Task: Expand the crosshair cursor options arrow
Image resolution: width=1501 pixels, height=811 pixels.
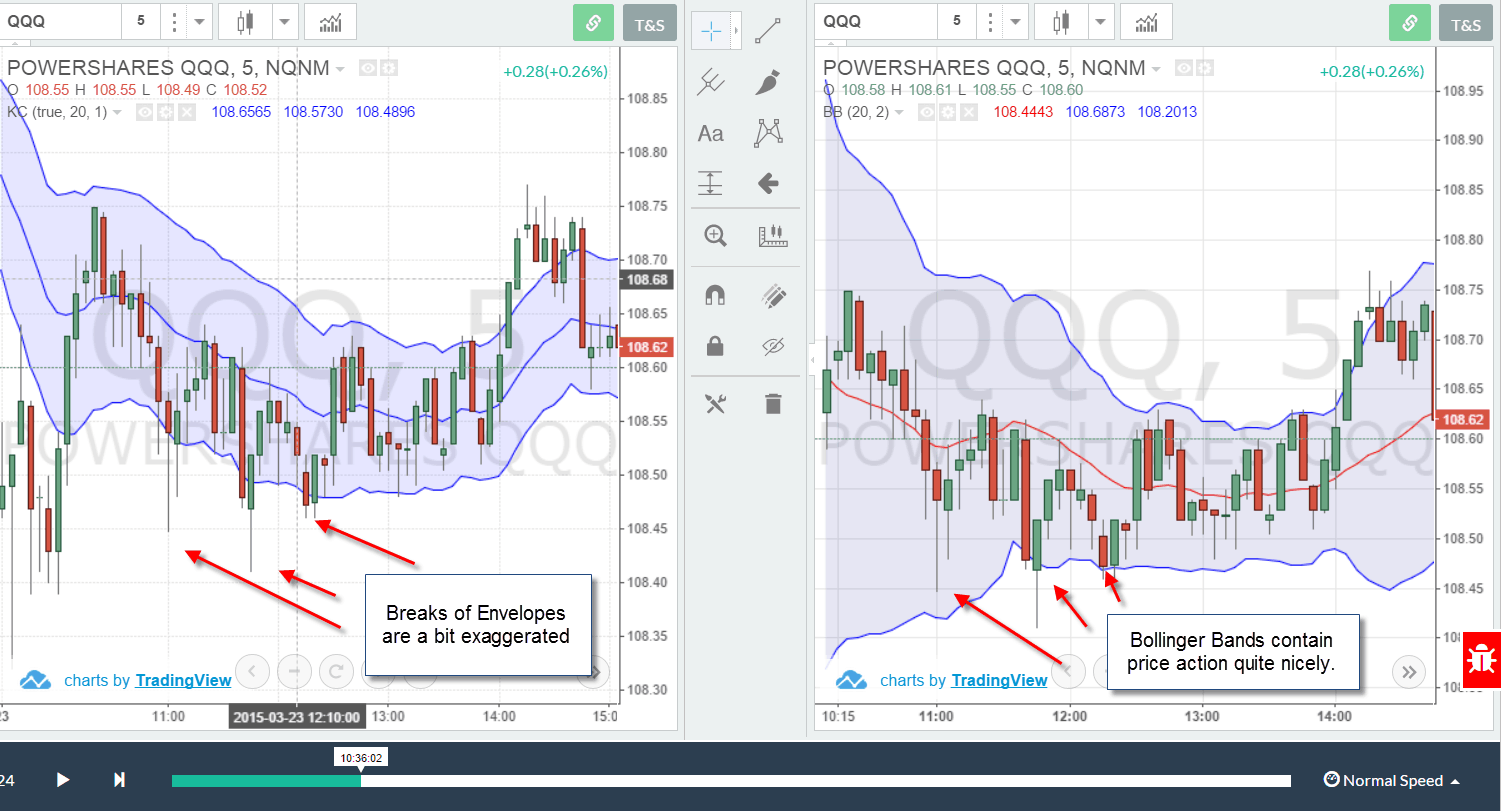Action: tap(737, 31)
